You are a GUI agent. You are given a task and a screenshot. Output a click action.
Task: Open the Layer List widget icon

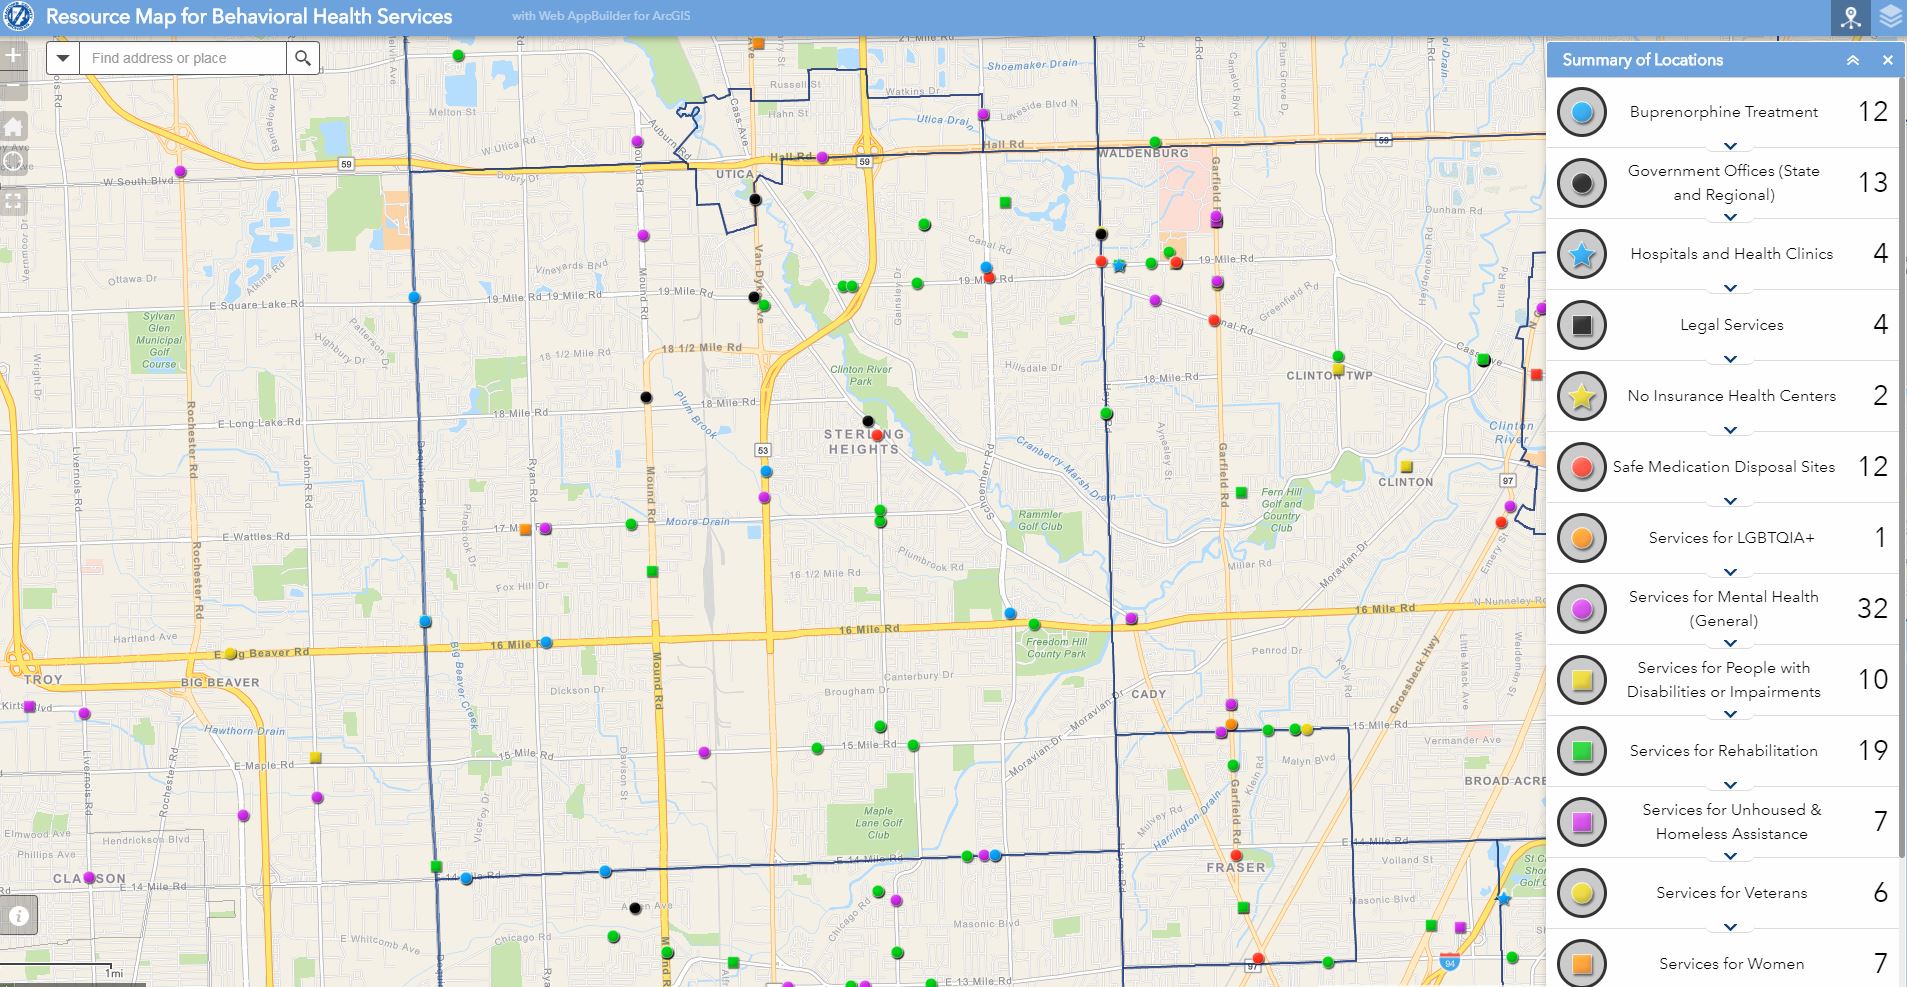[1889, 17]
